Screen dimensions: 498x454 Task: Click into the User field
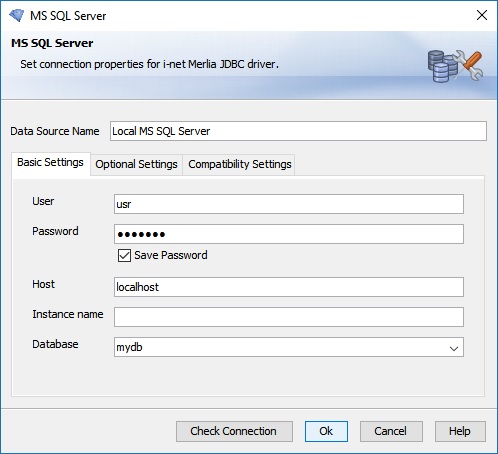[x=289, y=204]
